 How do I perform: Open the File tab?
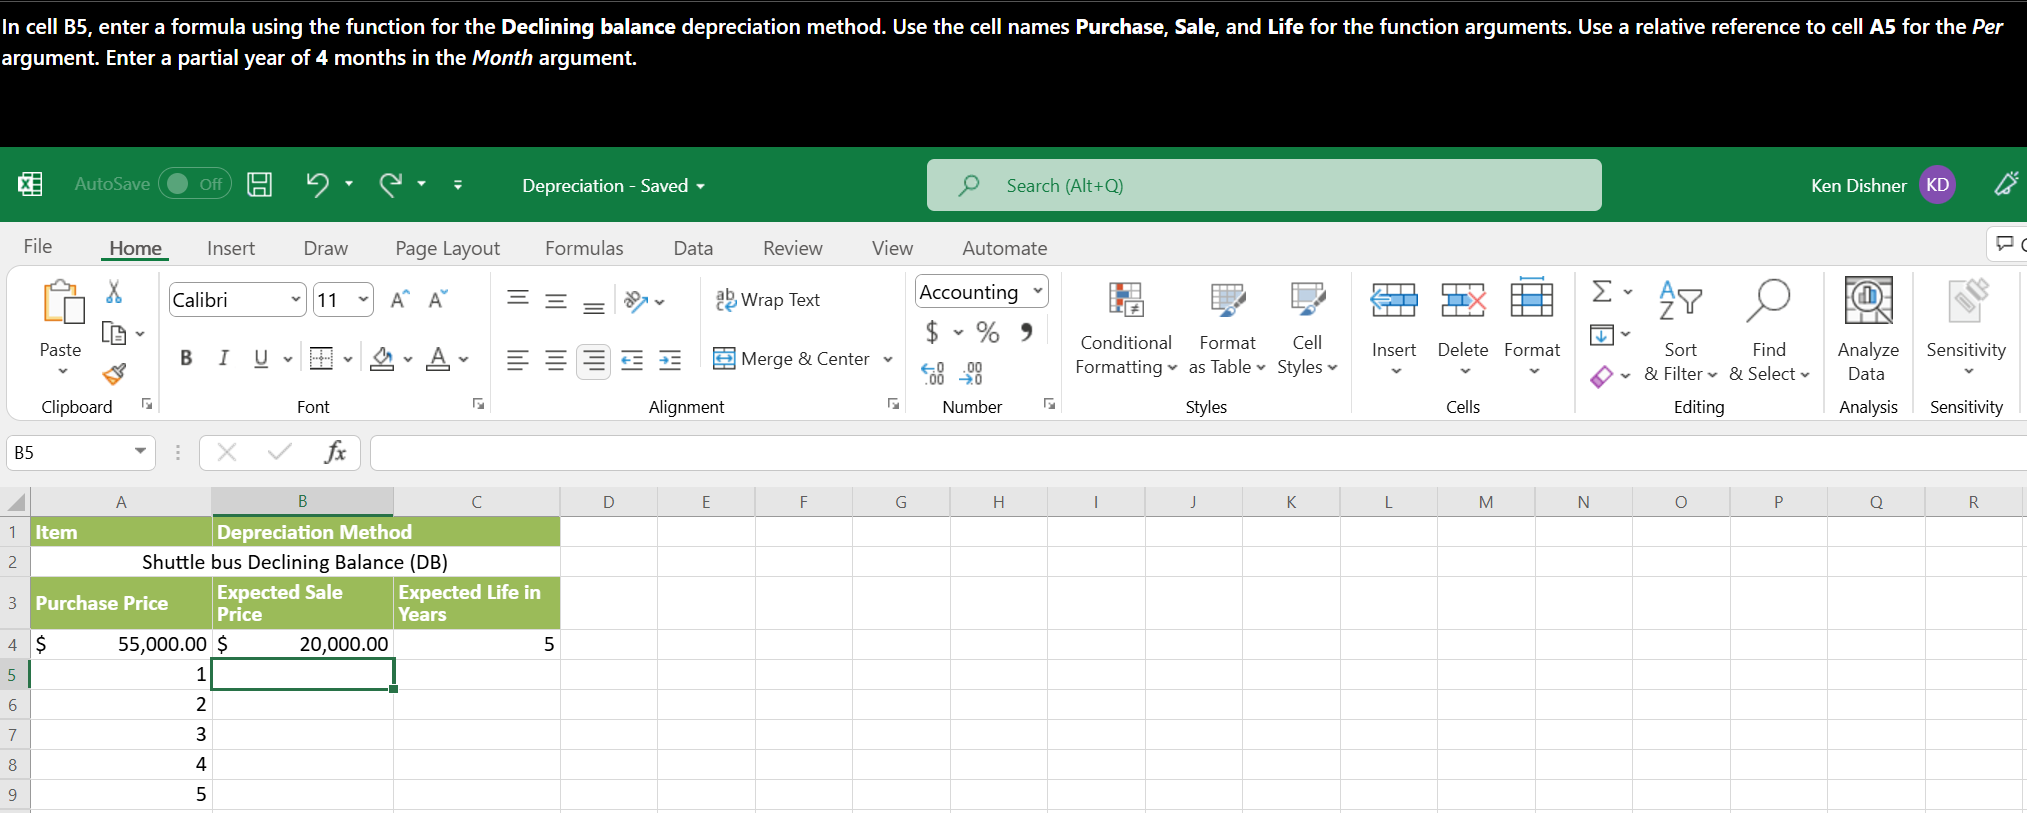pyautogui.click(x=38, y=247)
